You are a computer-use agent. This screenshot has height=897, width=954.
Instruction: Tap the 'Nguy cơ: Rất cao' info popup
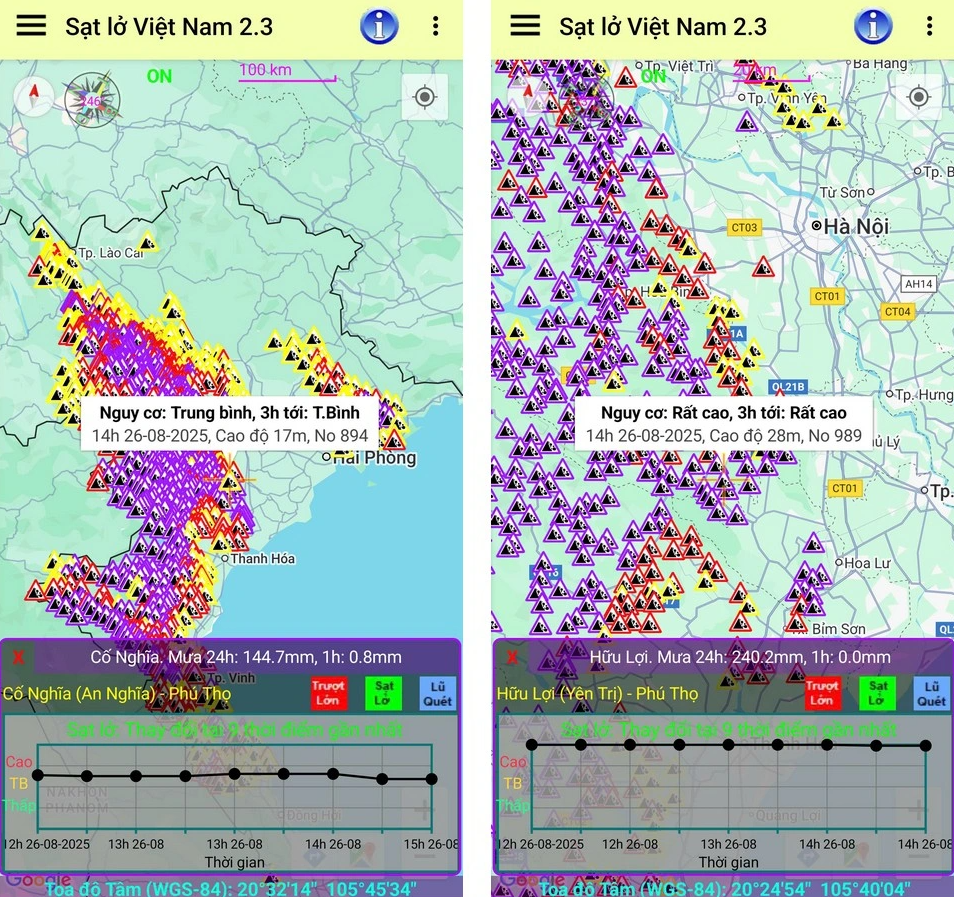coord(724,424)
